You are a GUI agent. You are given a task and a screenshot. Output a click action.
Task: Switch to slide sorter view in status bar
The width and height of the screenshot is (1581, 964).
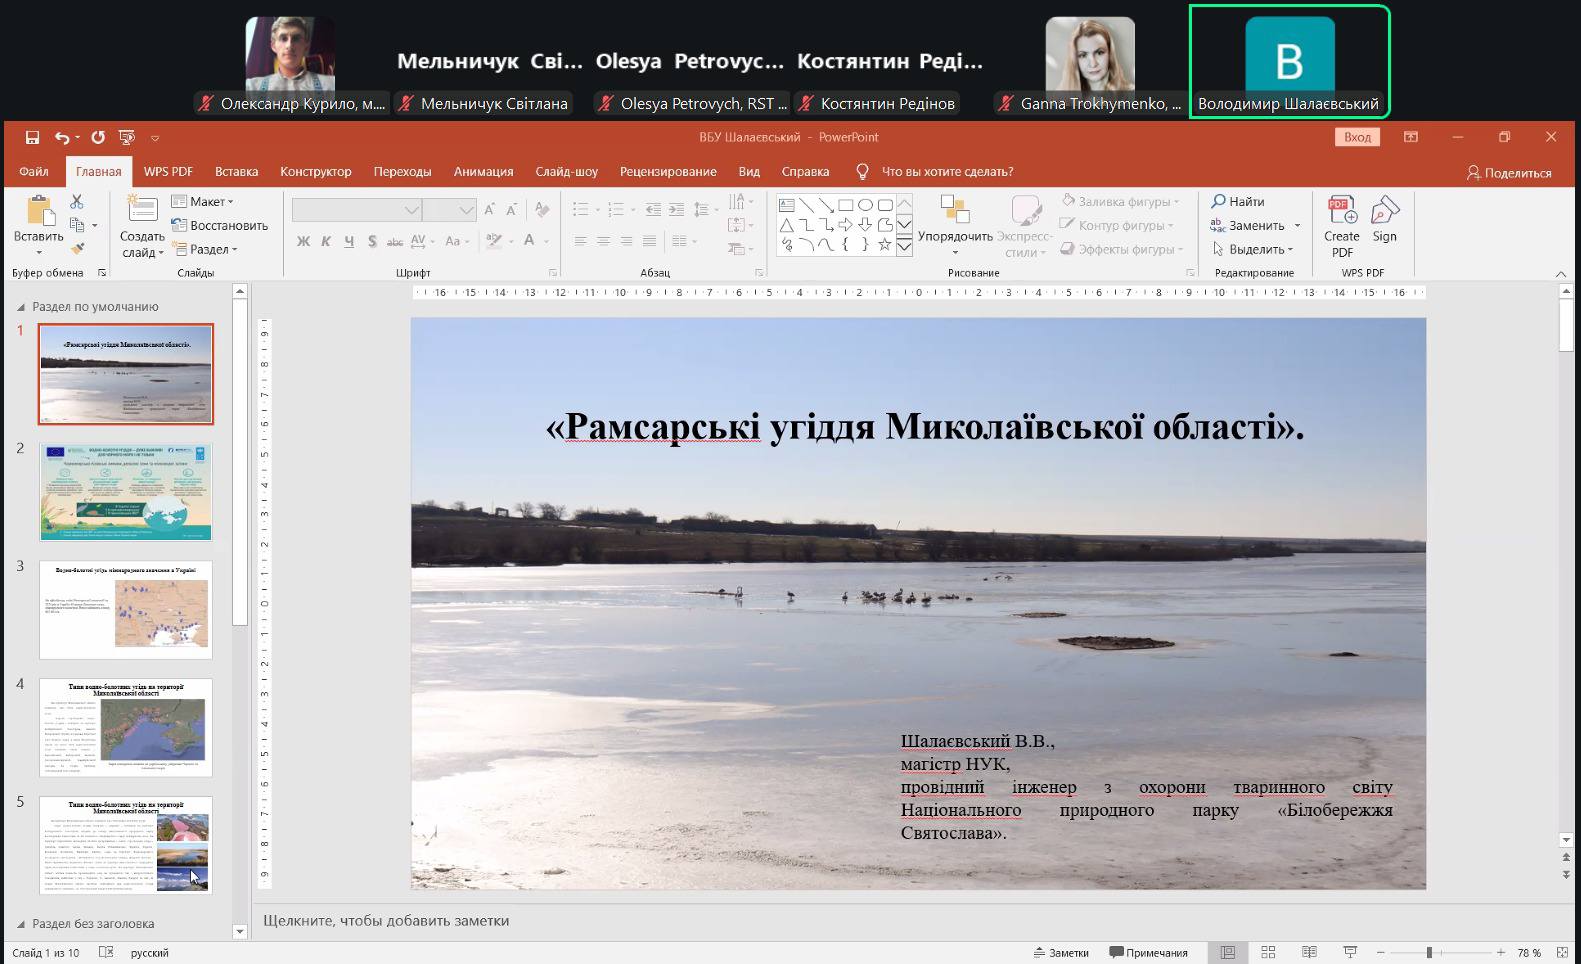[x=1268, y=952]
